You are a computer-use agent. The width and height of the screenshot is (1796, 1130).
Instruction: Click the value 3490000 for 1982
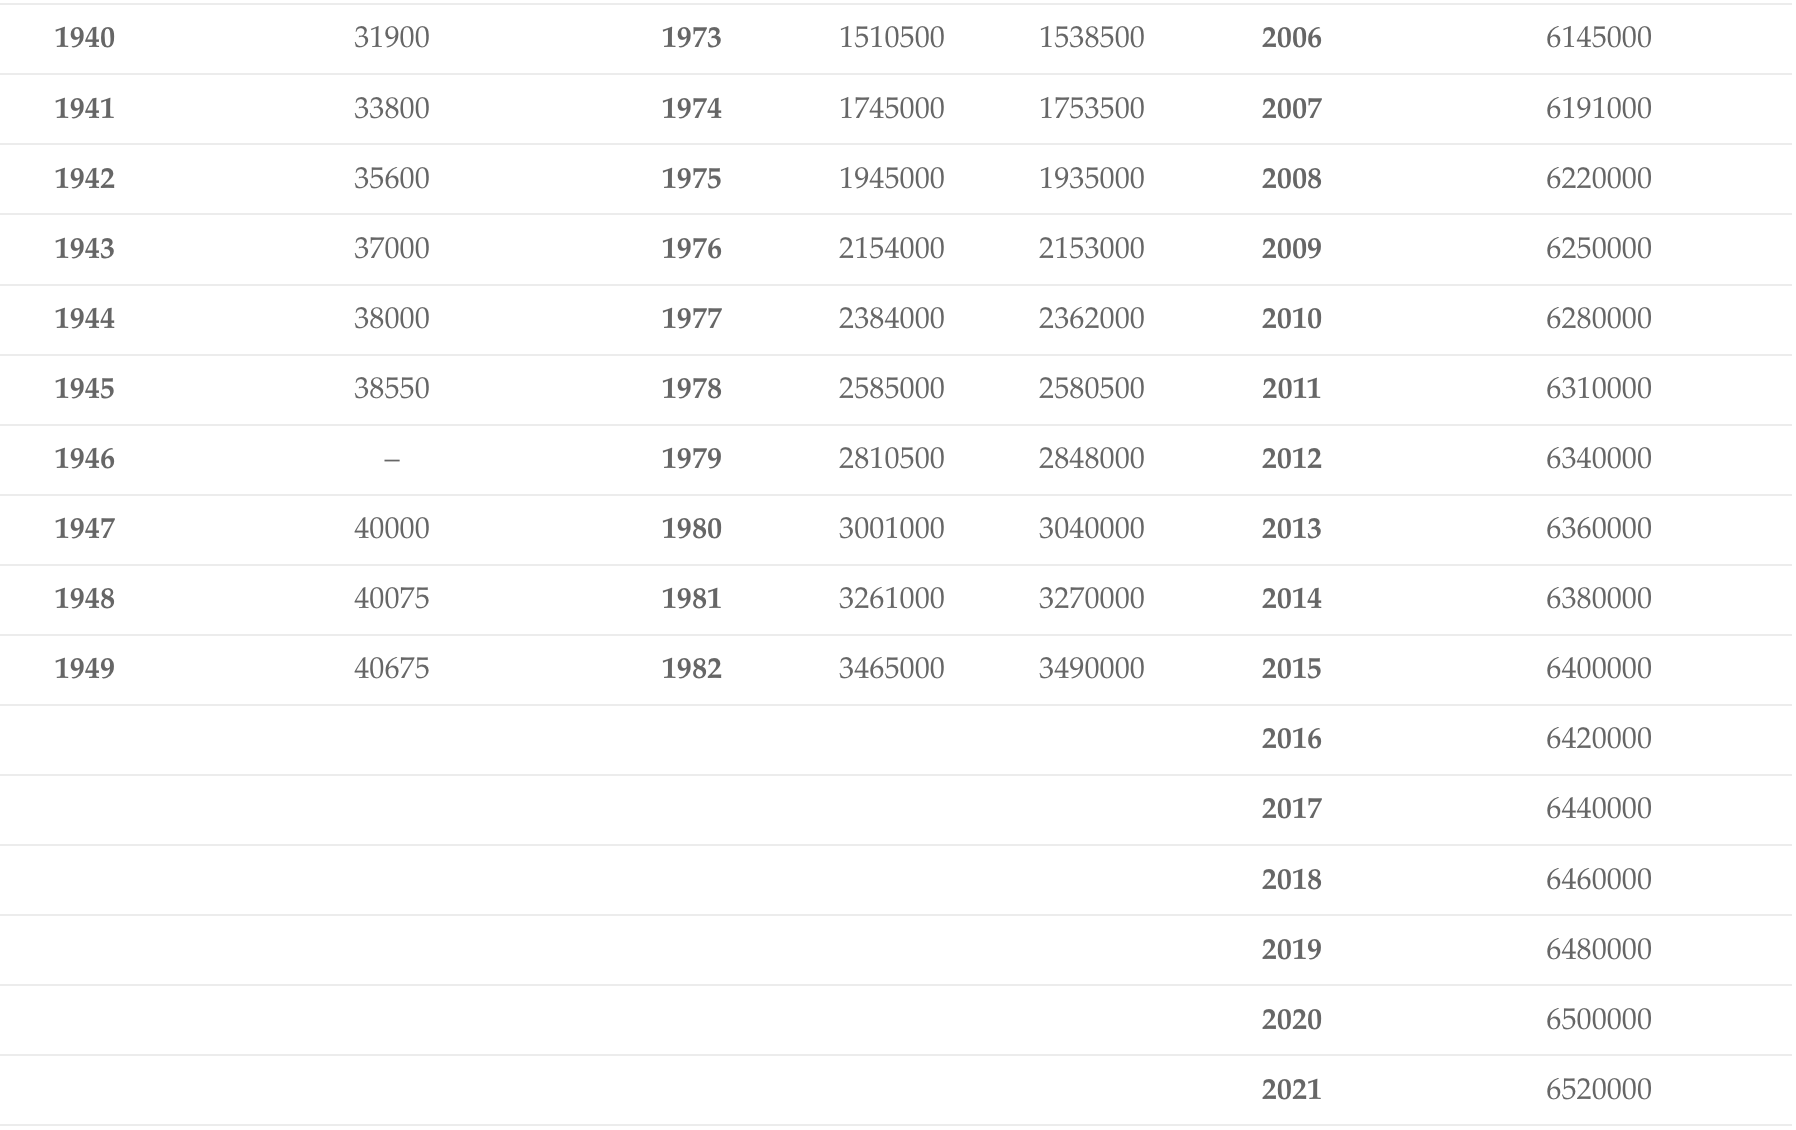[1091, 668]
